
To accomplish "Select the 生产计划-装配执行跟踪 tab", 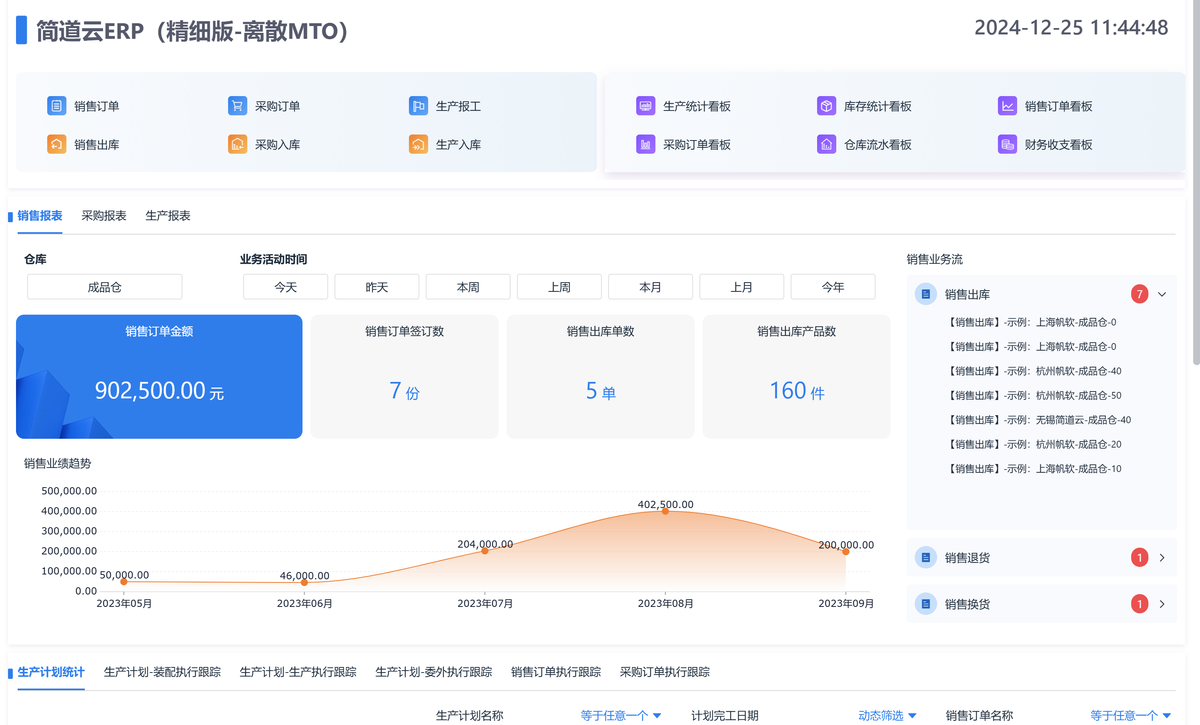I will point(162,673).
